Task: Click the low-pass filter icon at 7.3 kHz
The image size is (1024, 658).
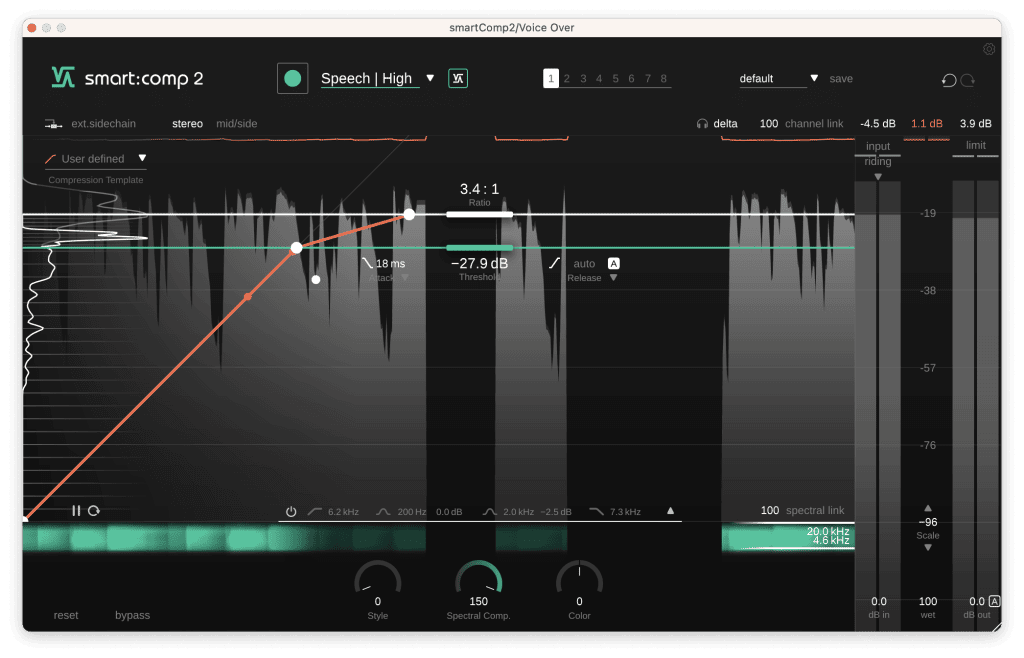Action: (594, 511)
